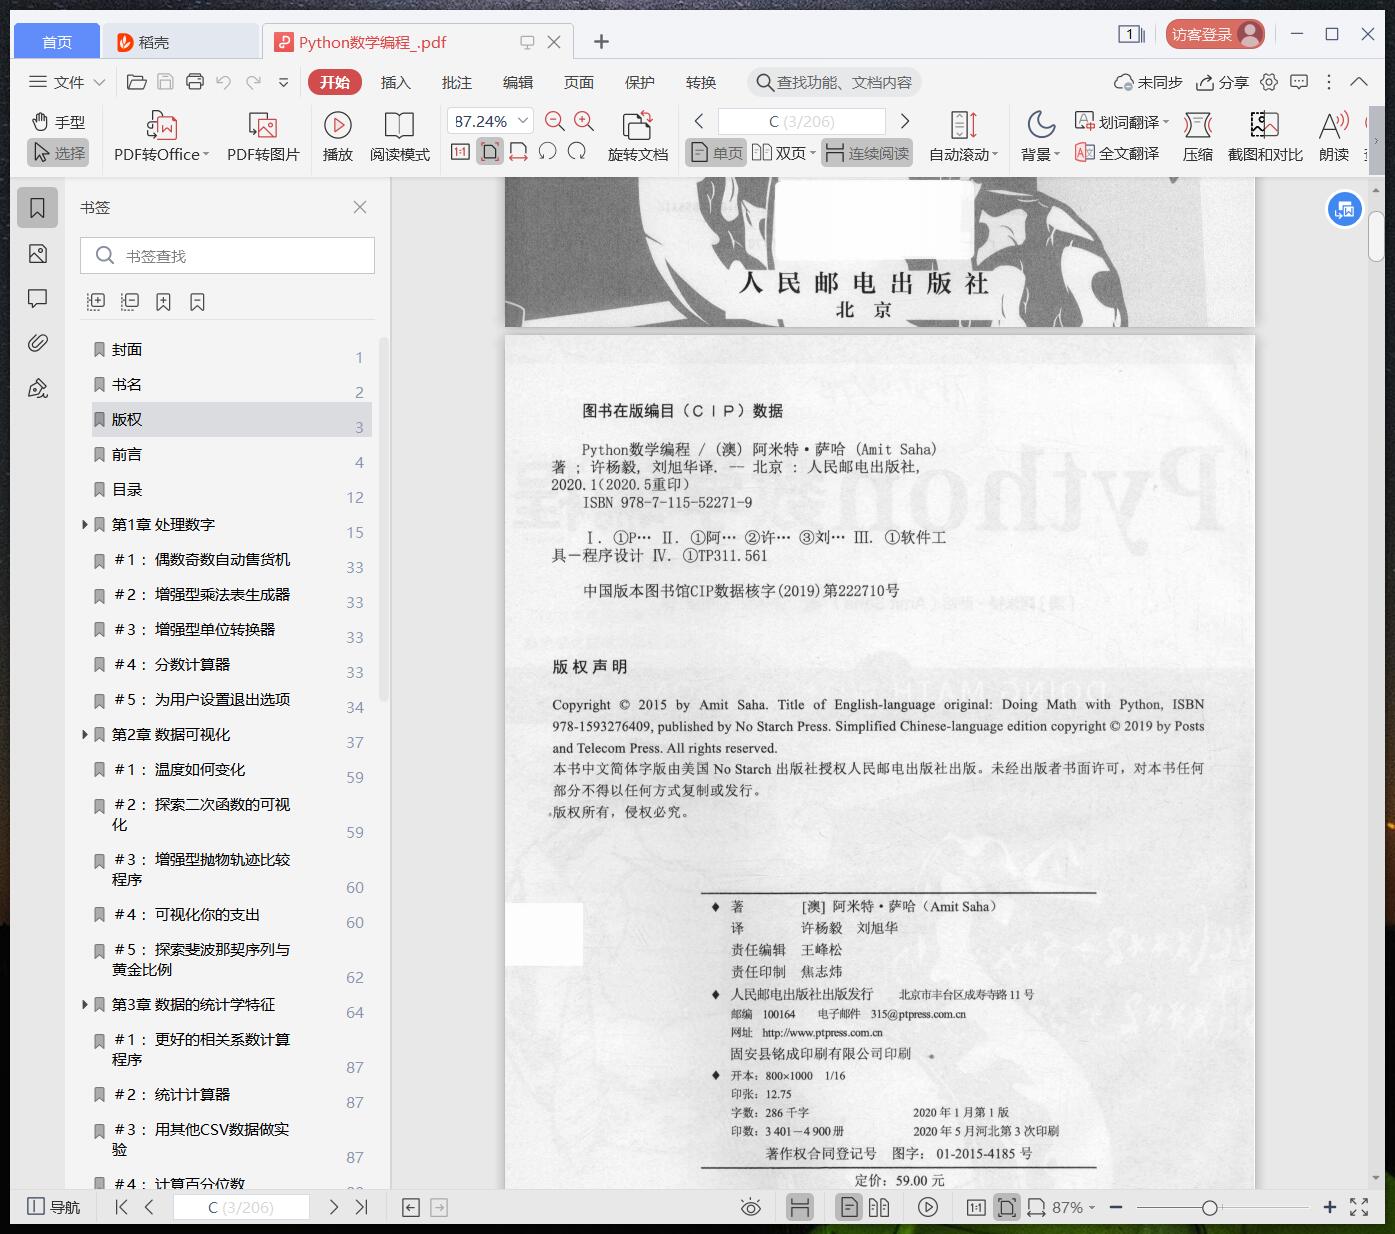This screenshot has width=1395, height=1234.
Task: Click 访客登录 guest login
Action: 1214,35
